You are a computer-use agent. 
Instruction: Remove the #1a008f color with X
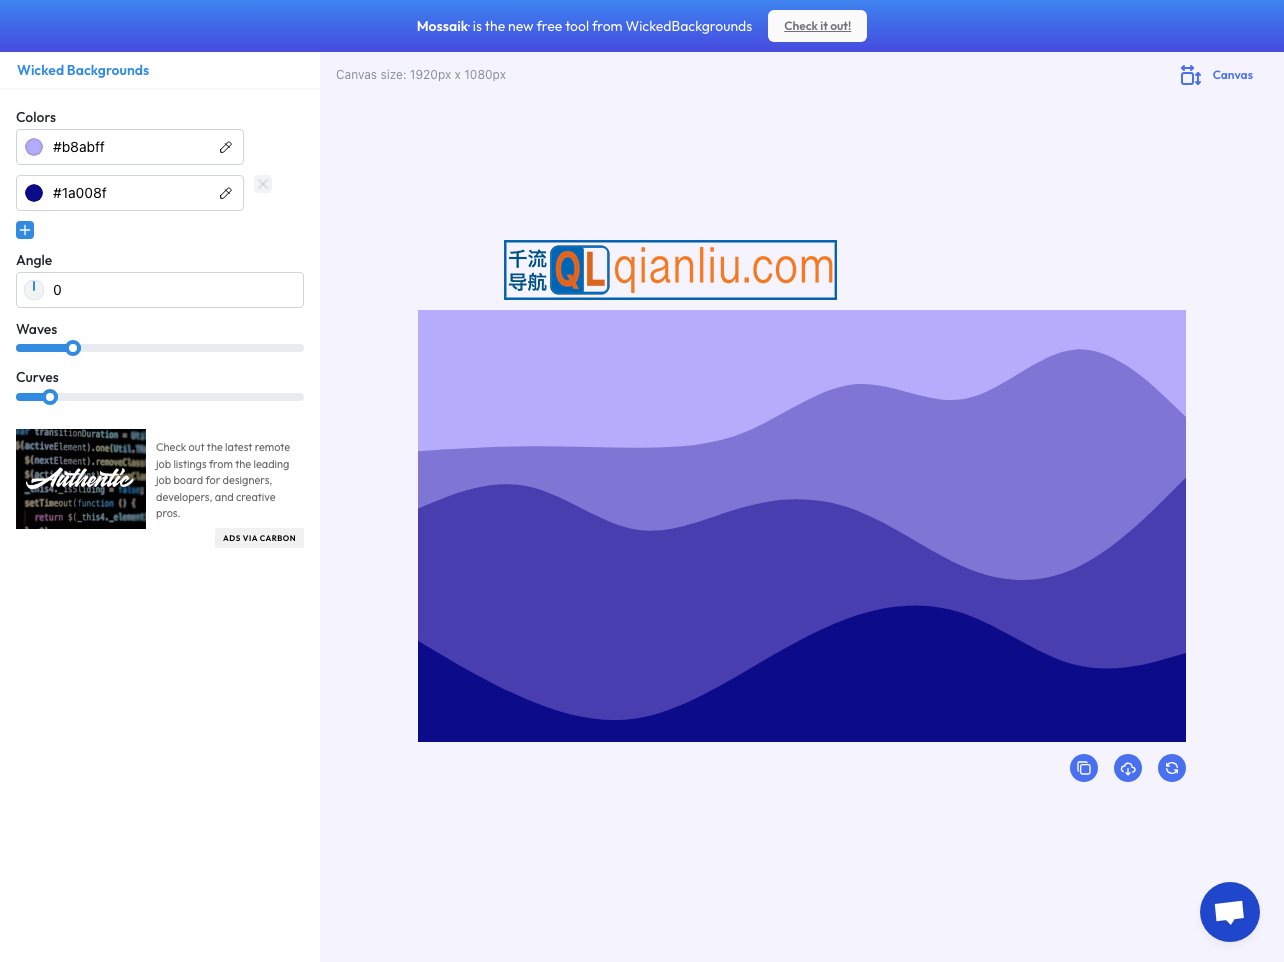coord(263,184)
